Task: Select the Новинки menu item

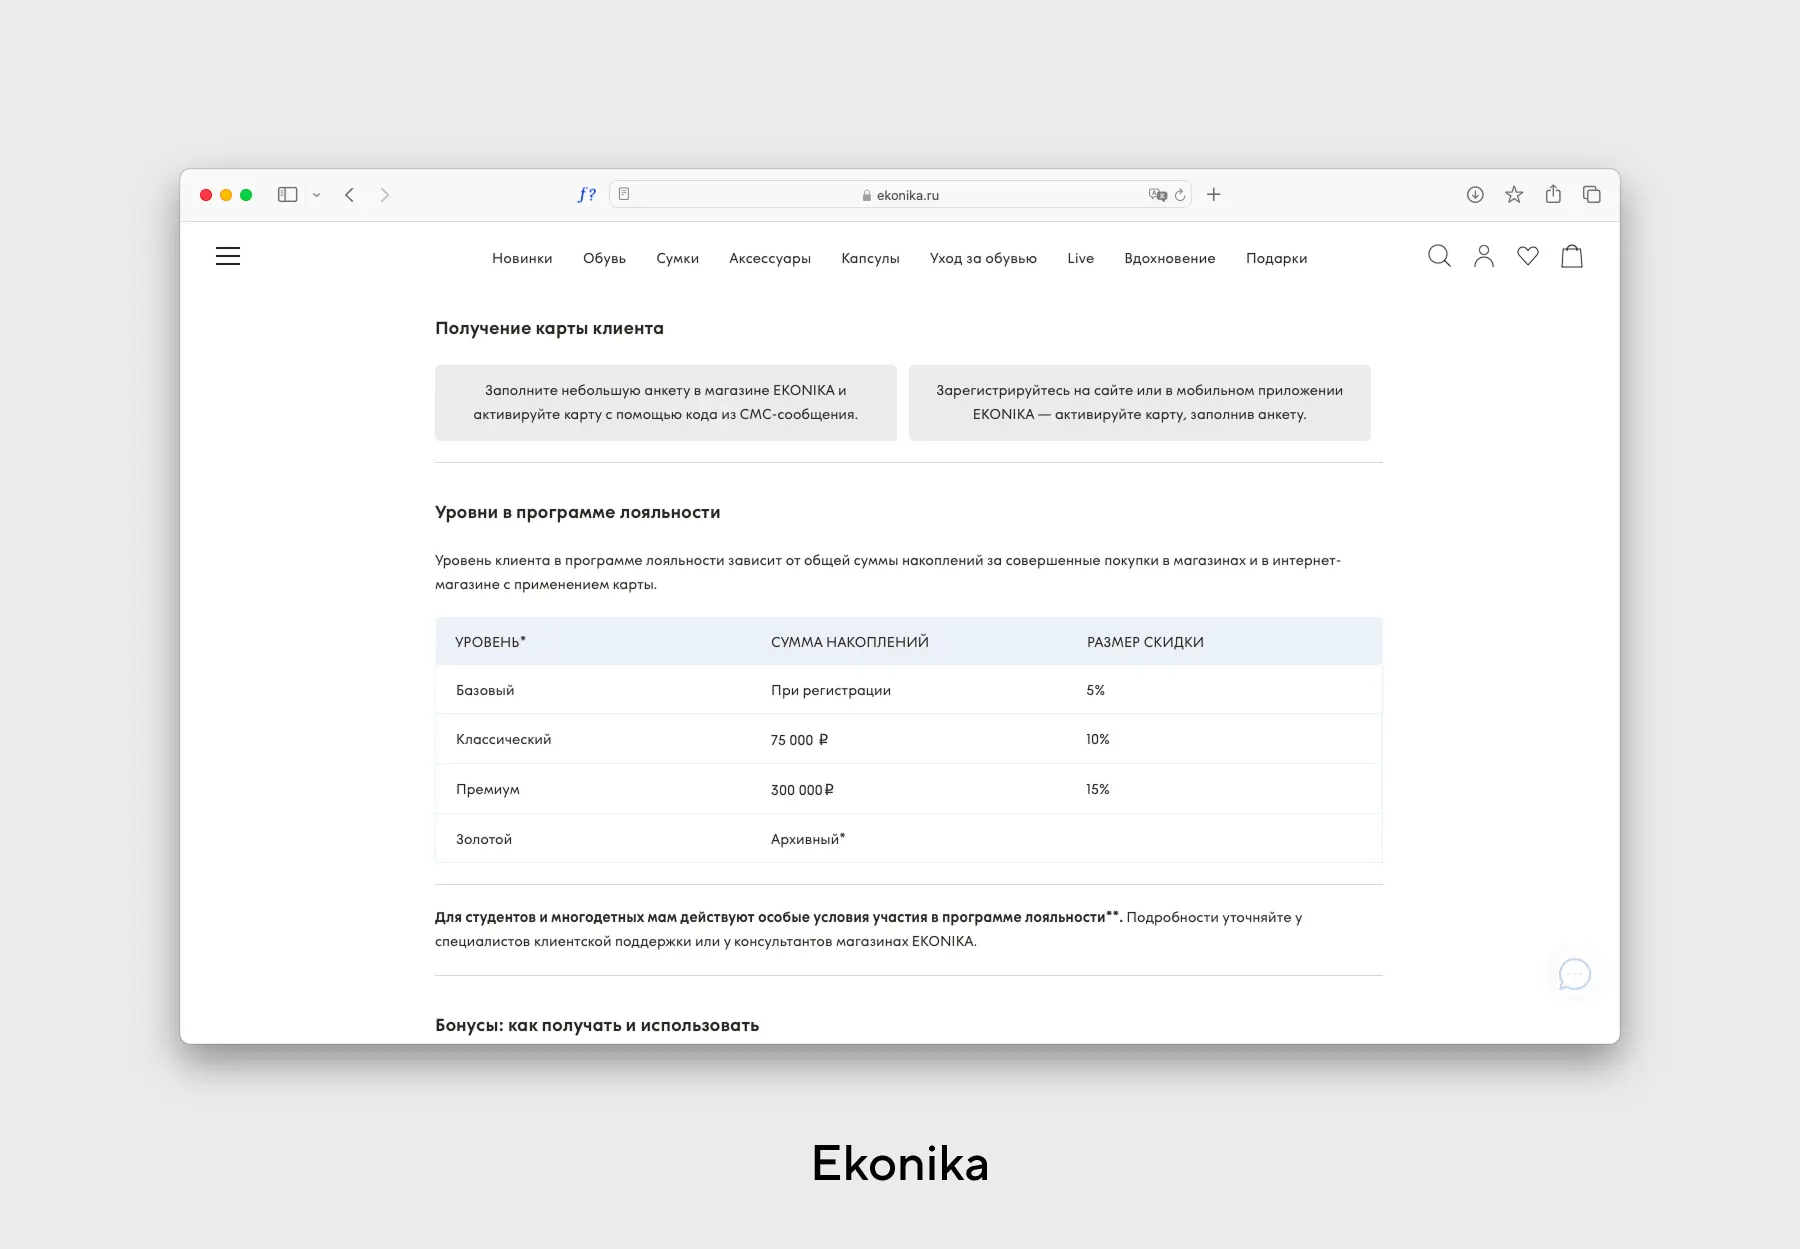Action: tap(521, 258)
